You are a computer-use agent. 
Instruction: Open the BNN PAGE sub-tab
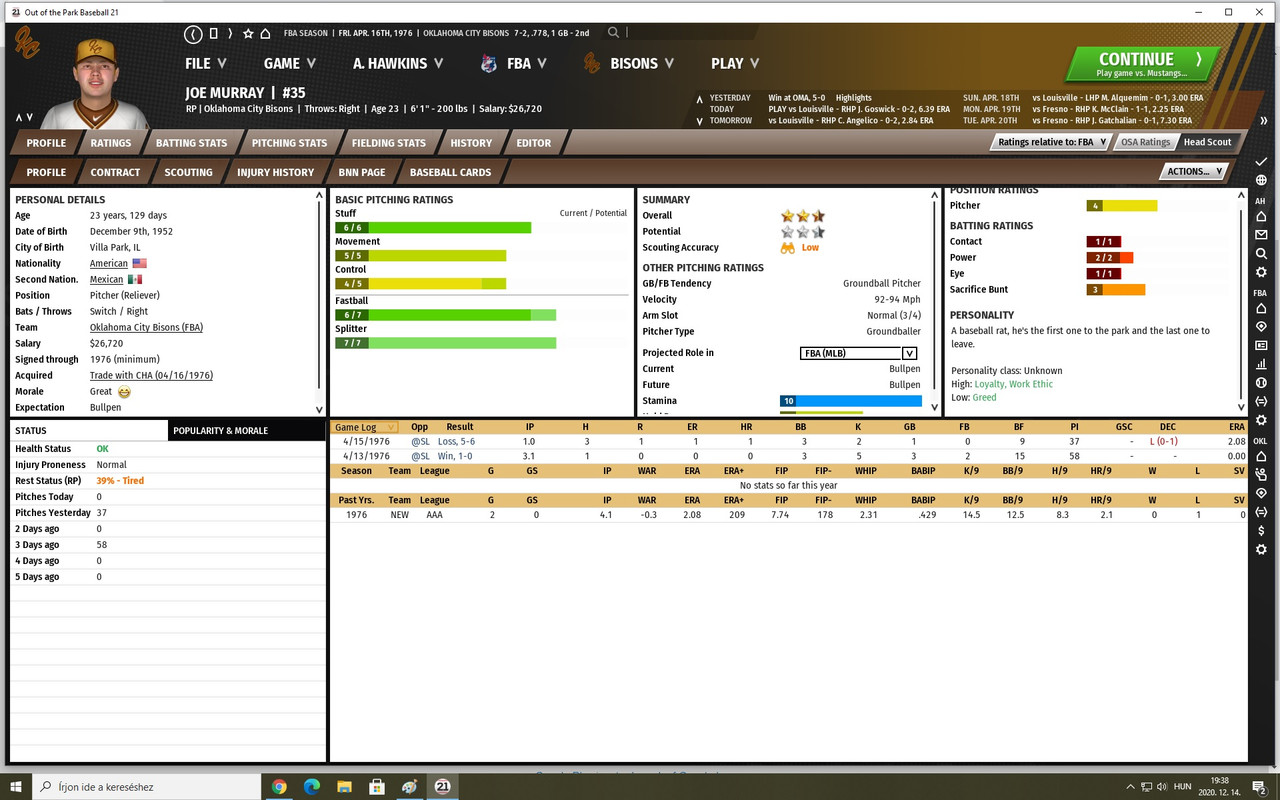tap(362, 172)
